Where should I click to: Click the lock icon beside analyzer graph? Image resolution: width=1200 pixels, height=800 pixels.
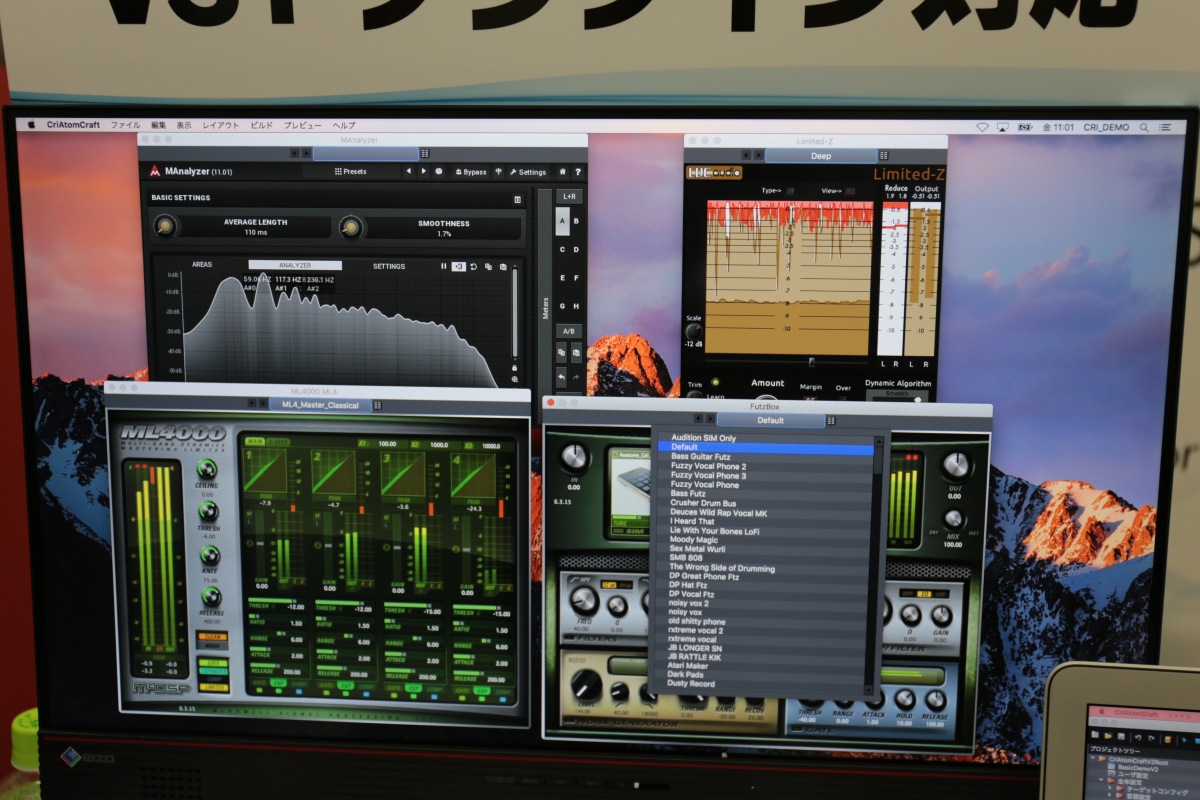click(x=515, y=366)
